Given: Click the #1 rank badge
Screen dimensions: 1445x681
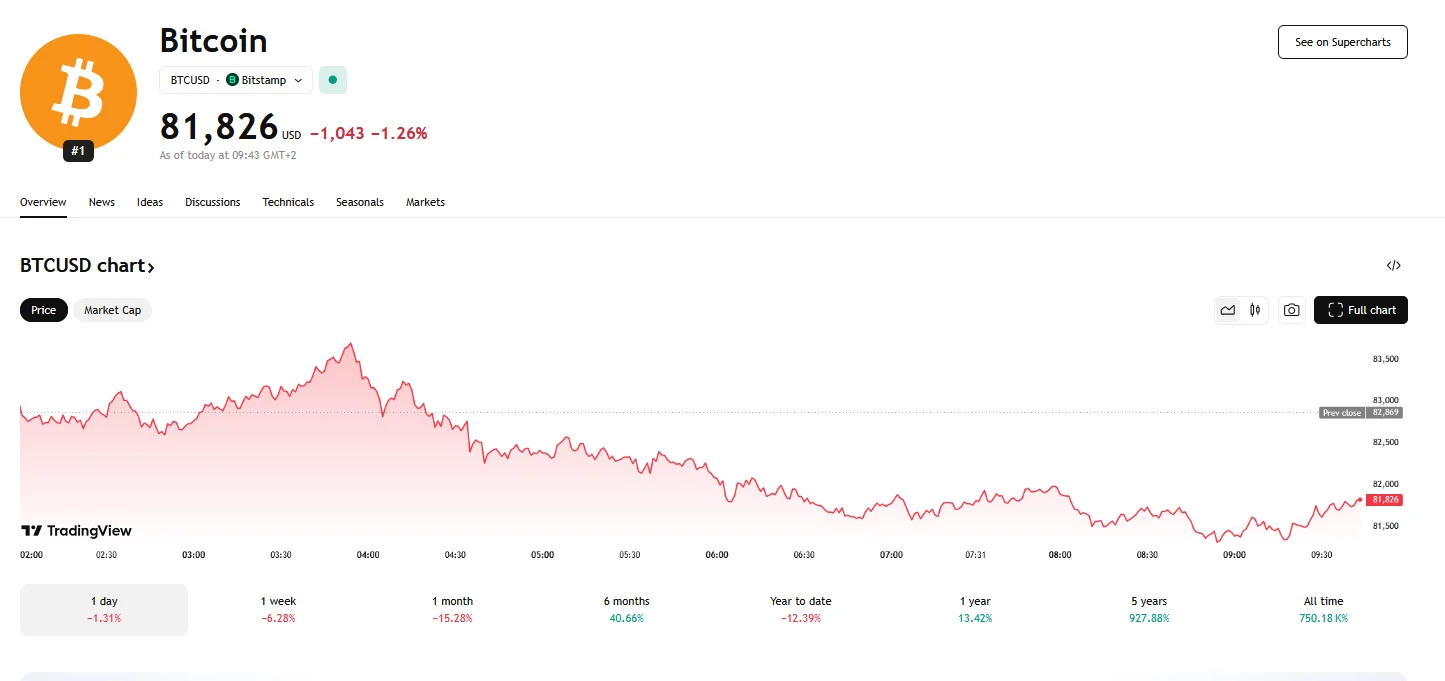Looking at the screenshot, I should (78, 151).
